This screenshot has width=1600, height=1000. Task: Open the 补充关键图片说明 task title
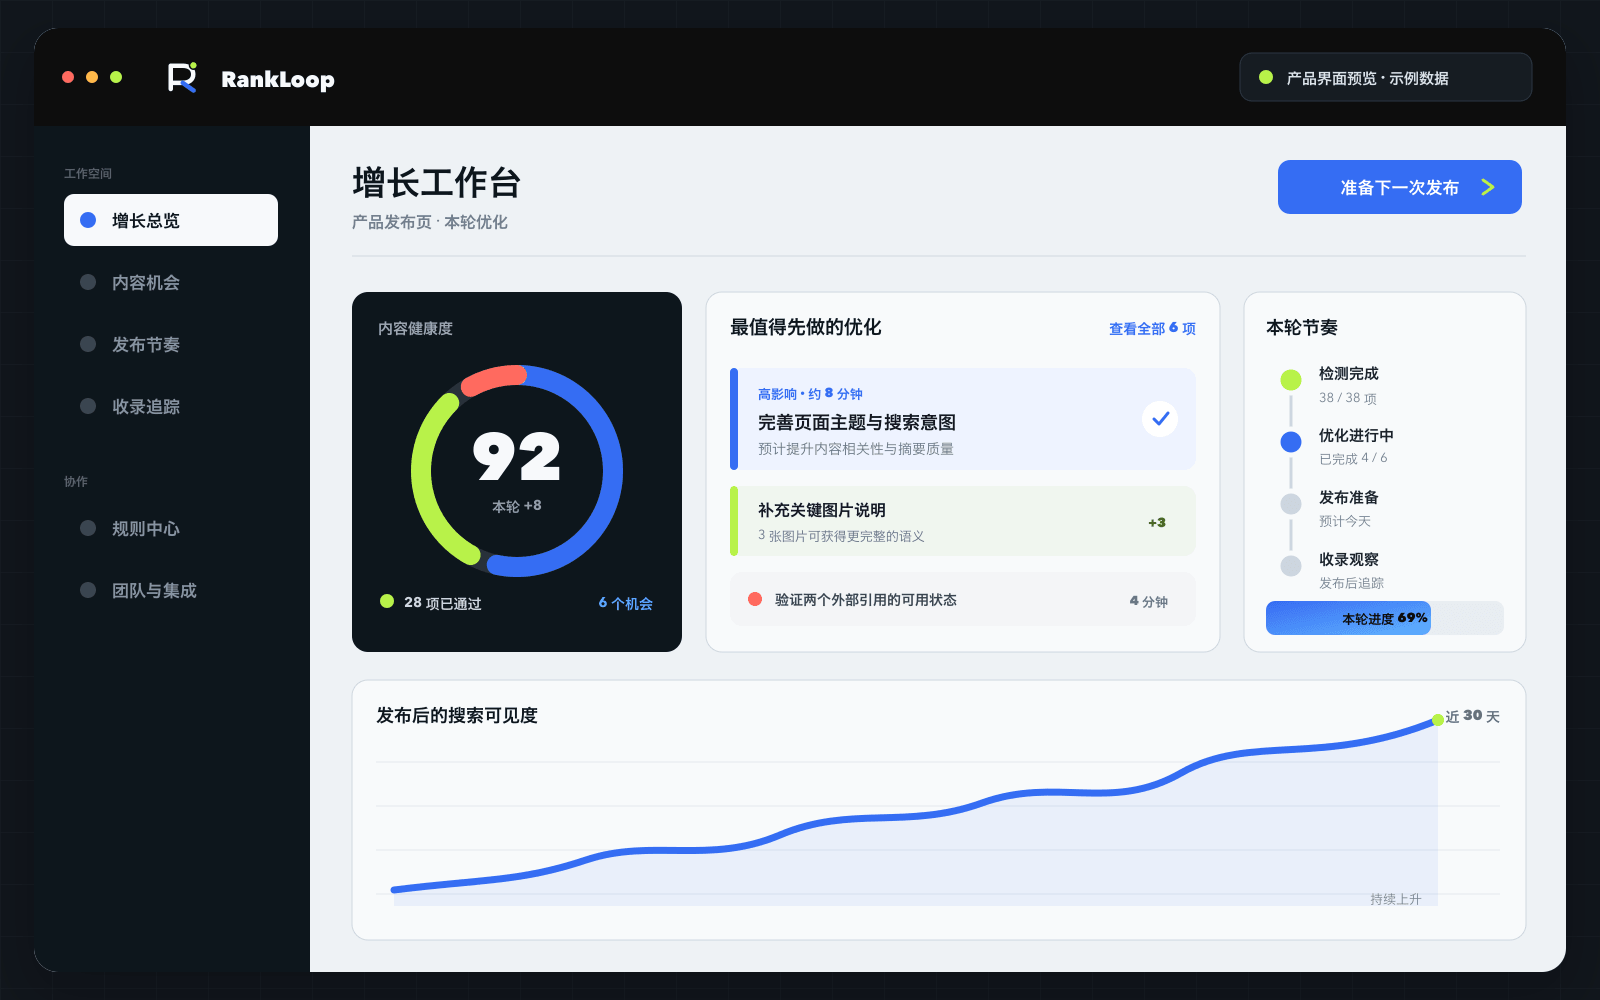coord(822,510)
